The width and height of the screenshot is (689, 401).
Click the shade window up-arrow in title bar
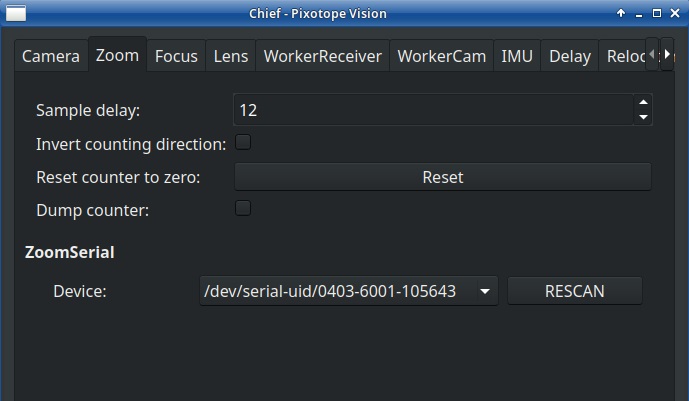[x=621, y=13]
